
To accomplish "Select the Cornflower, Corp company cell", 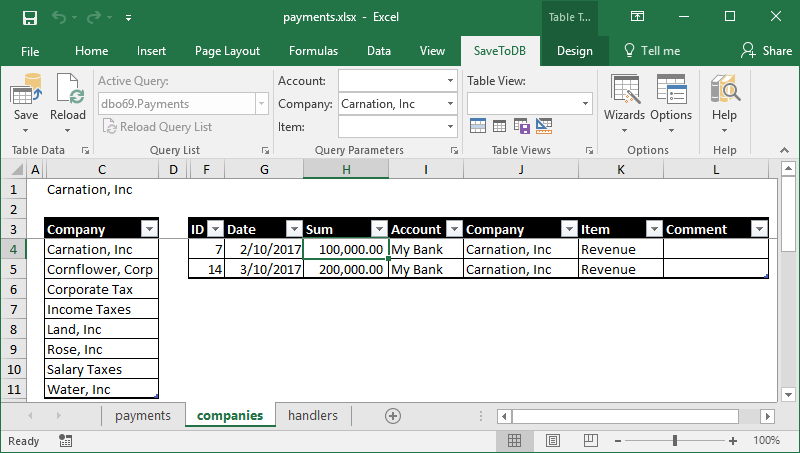I will tap(102, 269).
